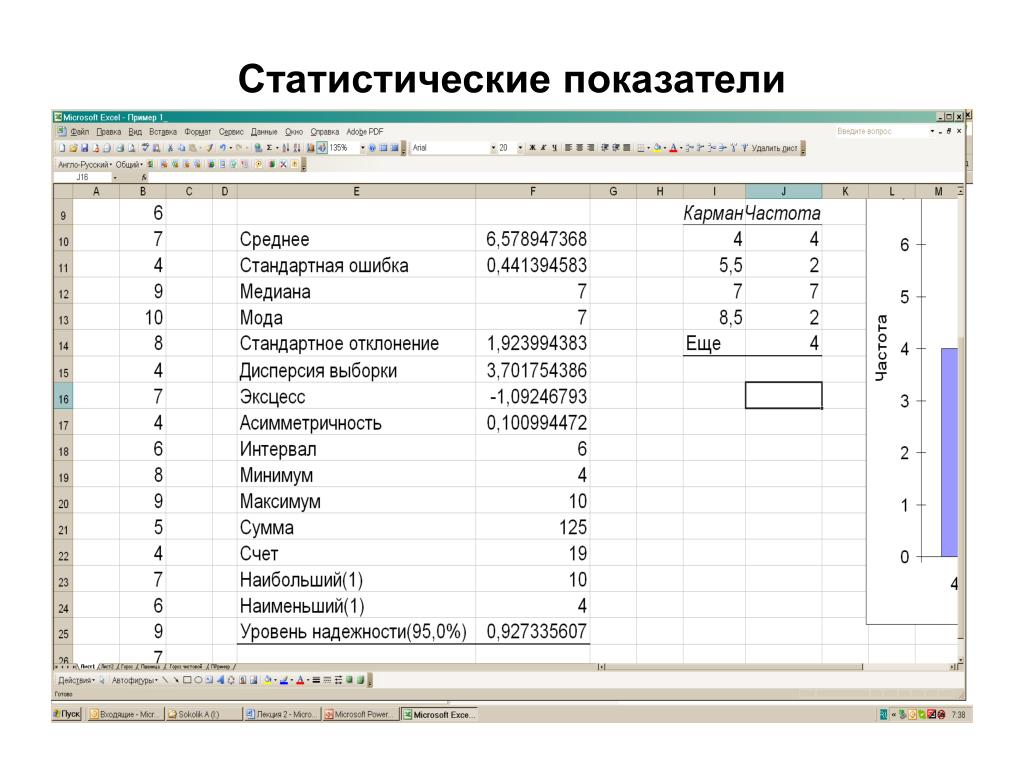Select the selected cell J16
1024x768 pixels.
click(x=784, y=396)
